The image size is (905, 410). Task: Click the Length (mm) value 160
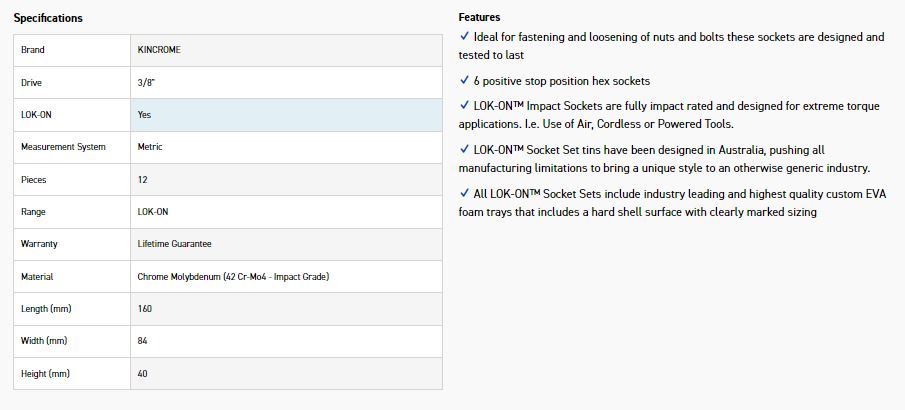tap(145, 309)
